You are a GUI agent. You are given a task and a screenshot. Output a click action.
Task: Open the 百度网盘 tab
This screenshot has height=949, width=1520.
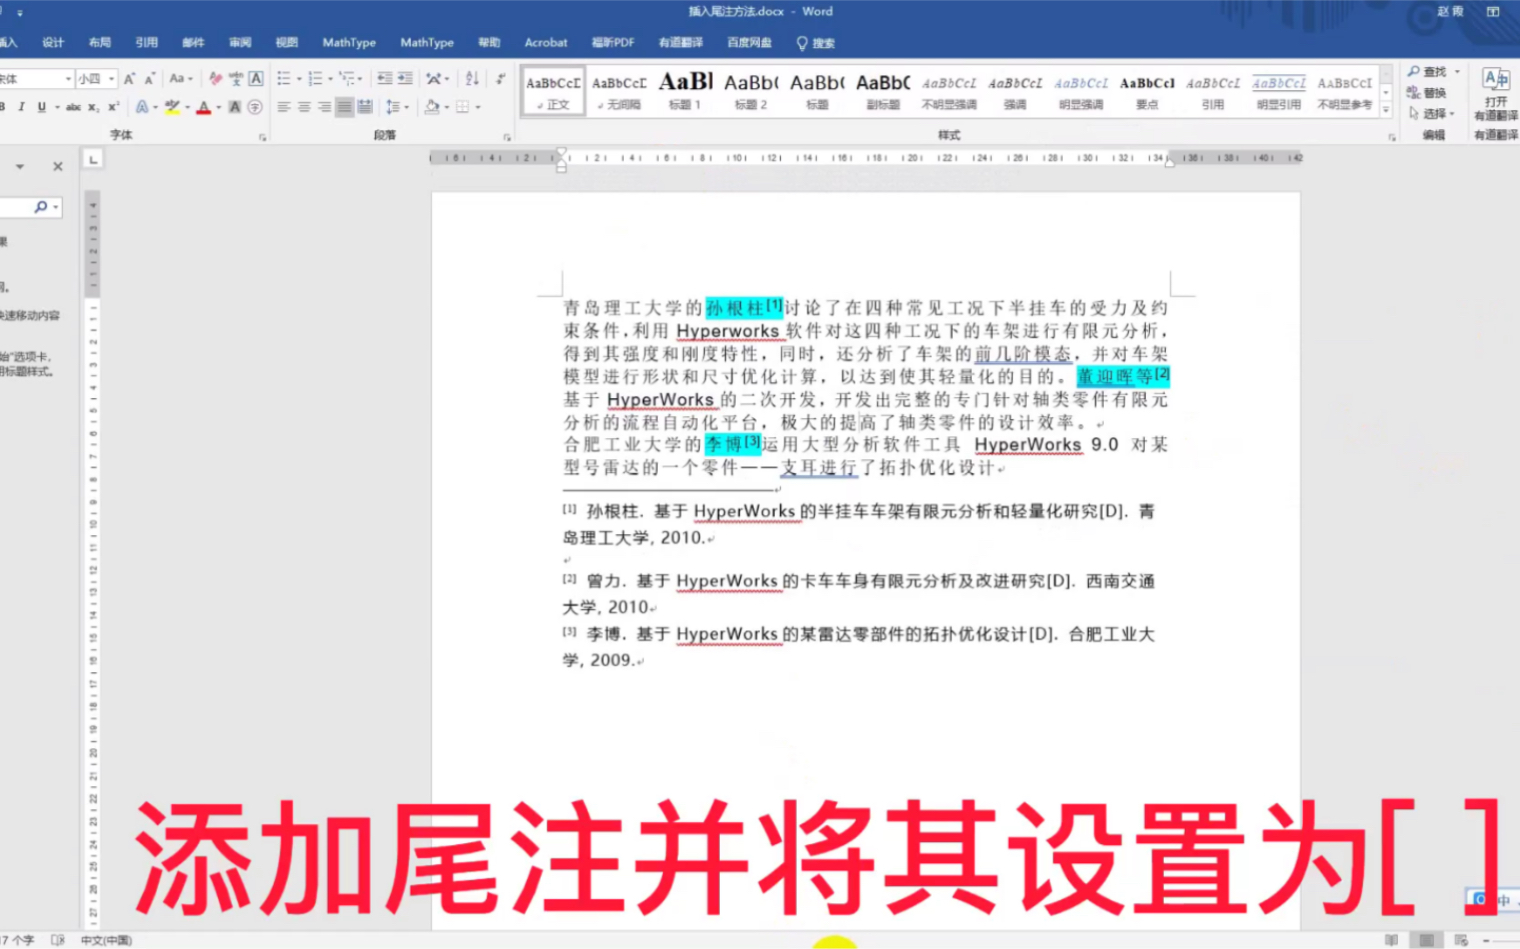[749, 43]
